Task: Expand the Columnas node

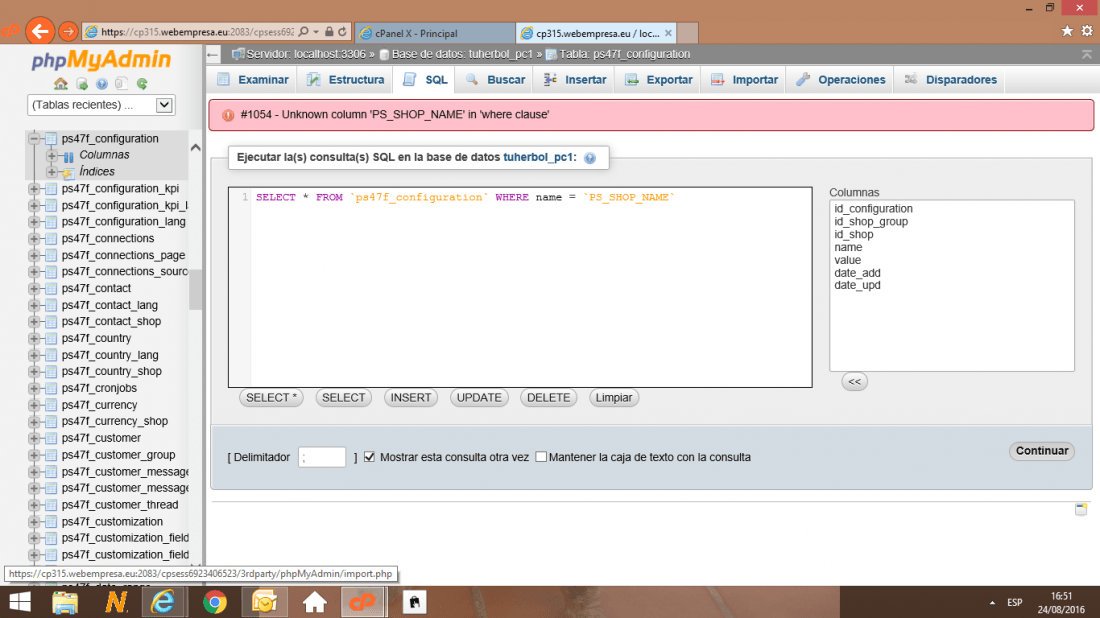Action: 51,155
